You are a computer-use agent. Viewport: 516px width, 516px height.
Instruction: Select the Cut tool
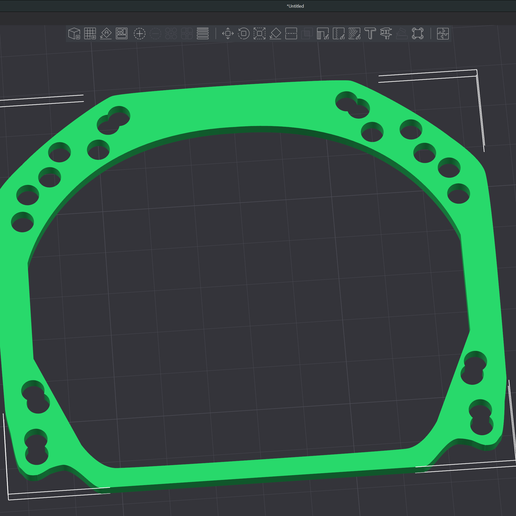(291, 34)
